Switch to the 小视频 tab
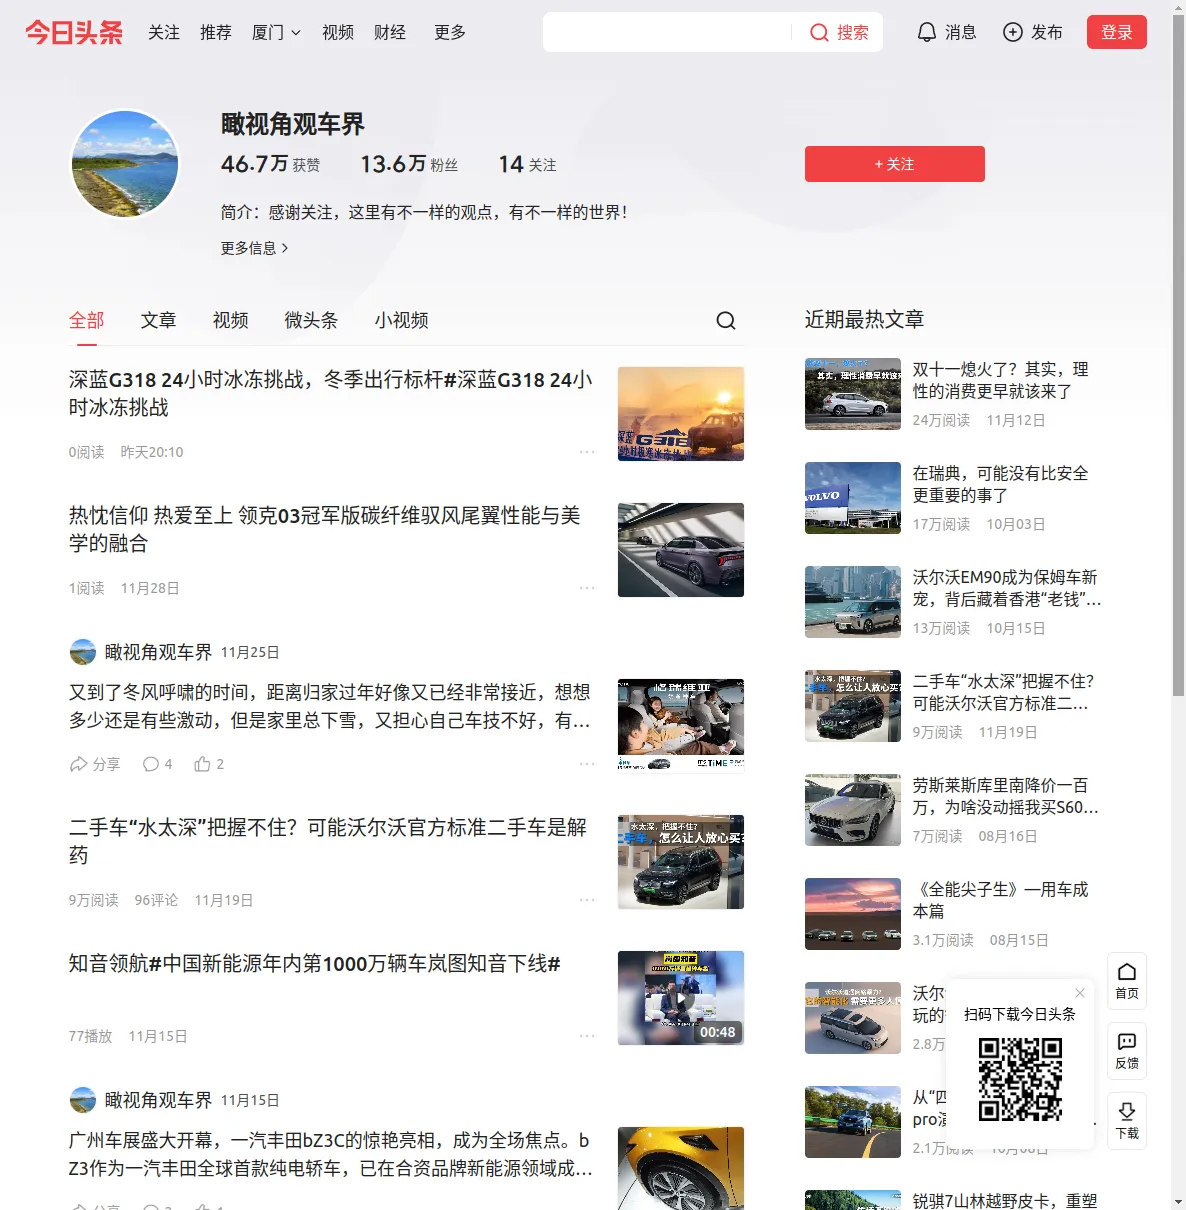This screenshot has width=1186, height=1210. click(402, 320)
